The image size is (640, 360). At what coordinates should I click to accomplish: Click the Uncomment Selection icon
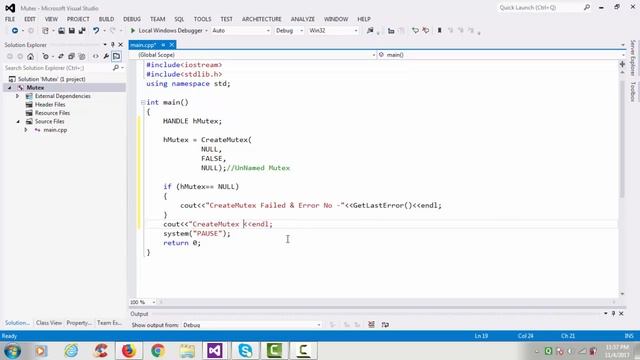[426, 31]
